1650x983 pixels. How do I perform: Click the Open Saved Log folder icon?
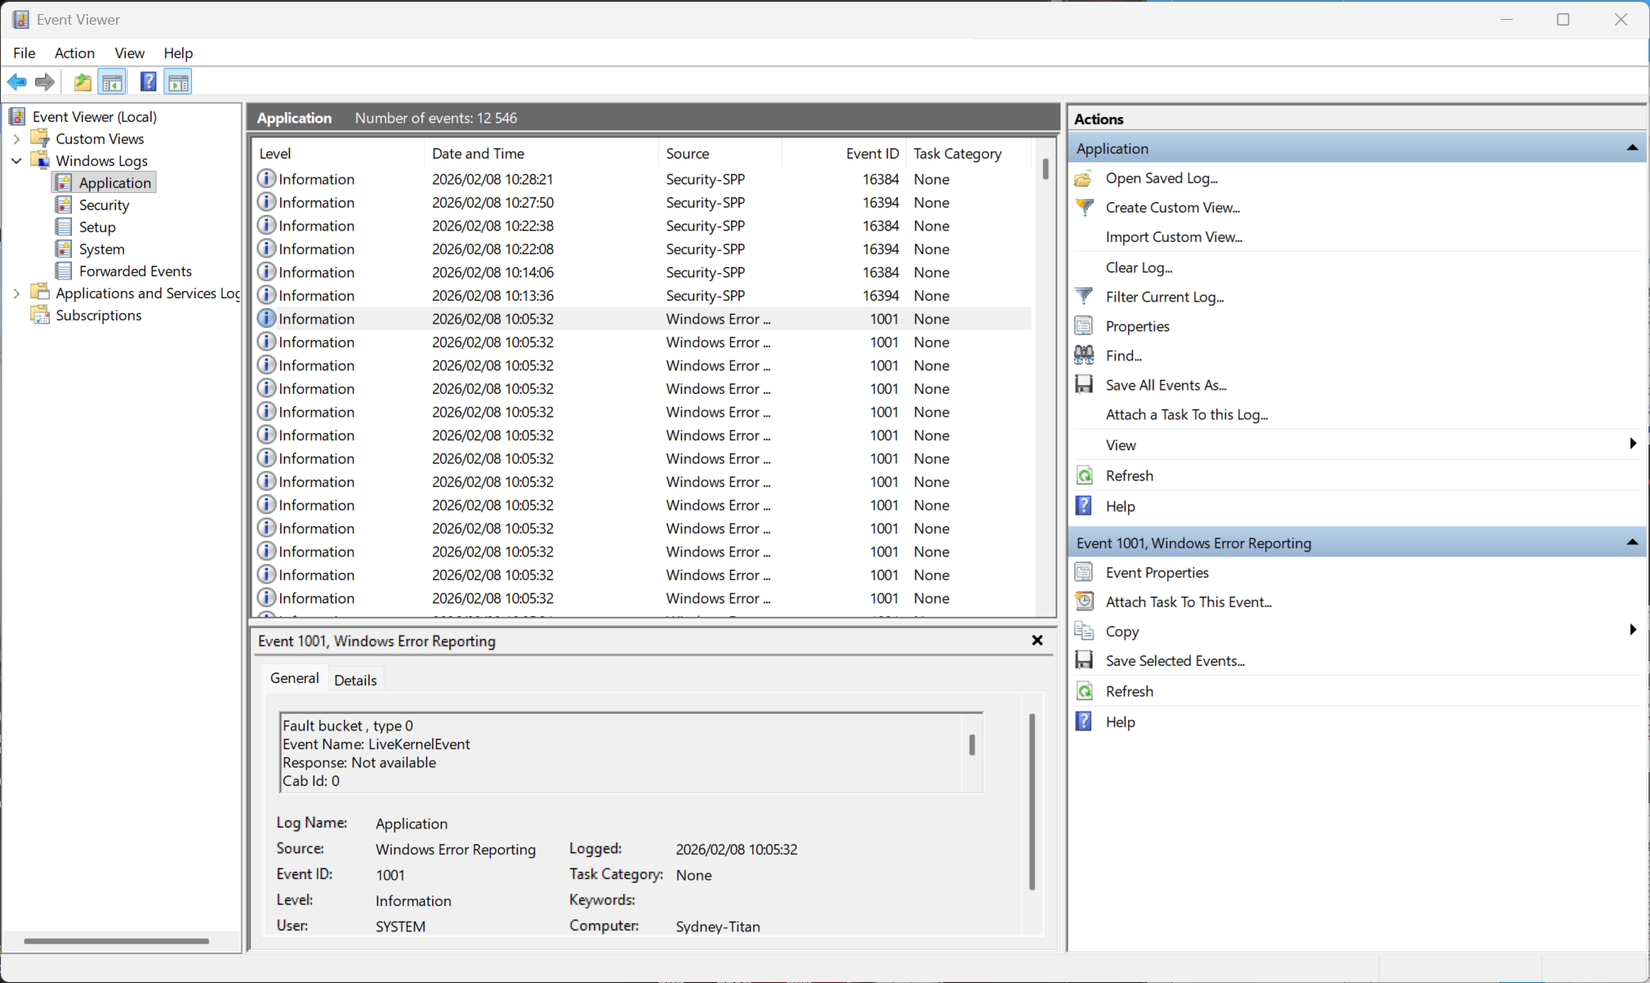pos(1083,178)
